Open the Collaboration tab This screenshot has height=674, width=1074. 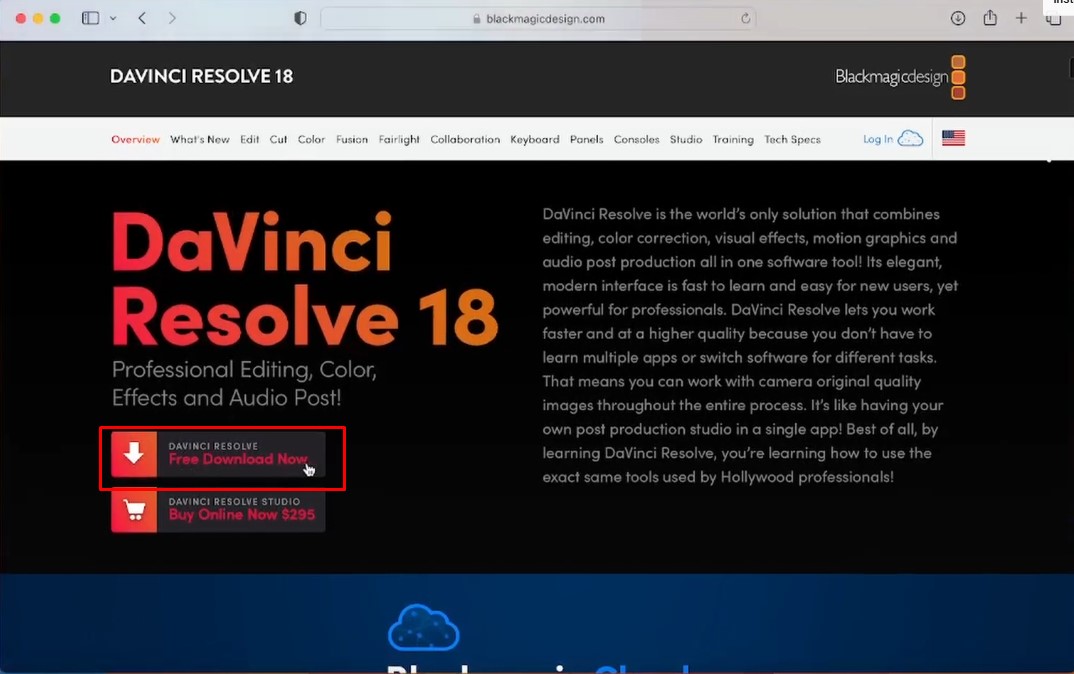pos(465,139)
